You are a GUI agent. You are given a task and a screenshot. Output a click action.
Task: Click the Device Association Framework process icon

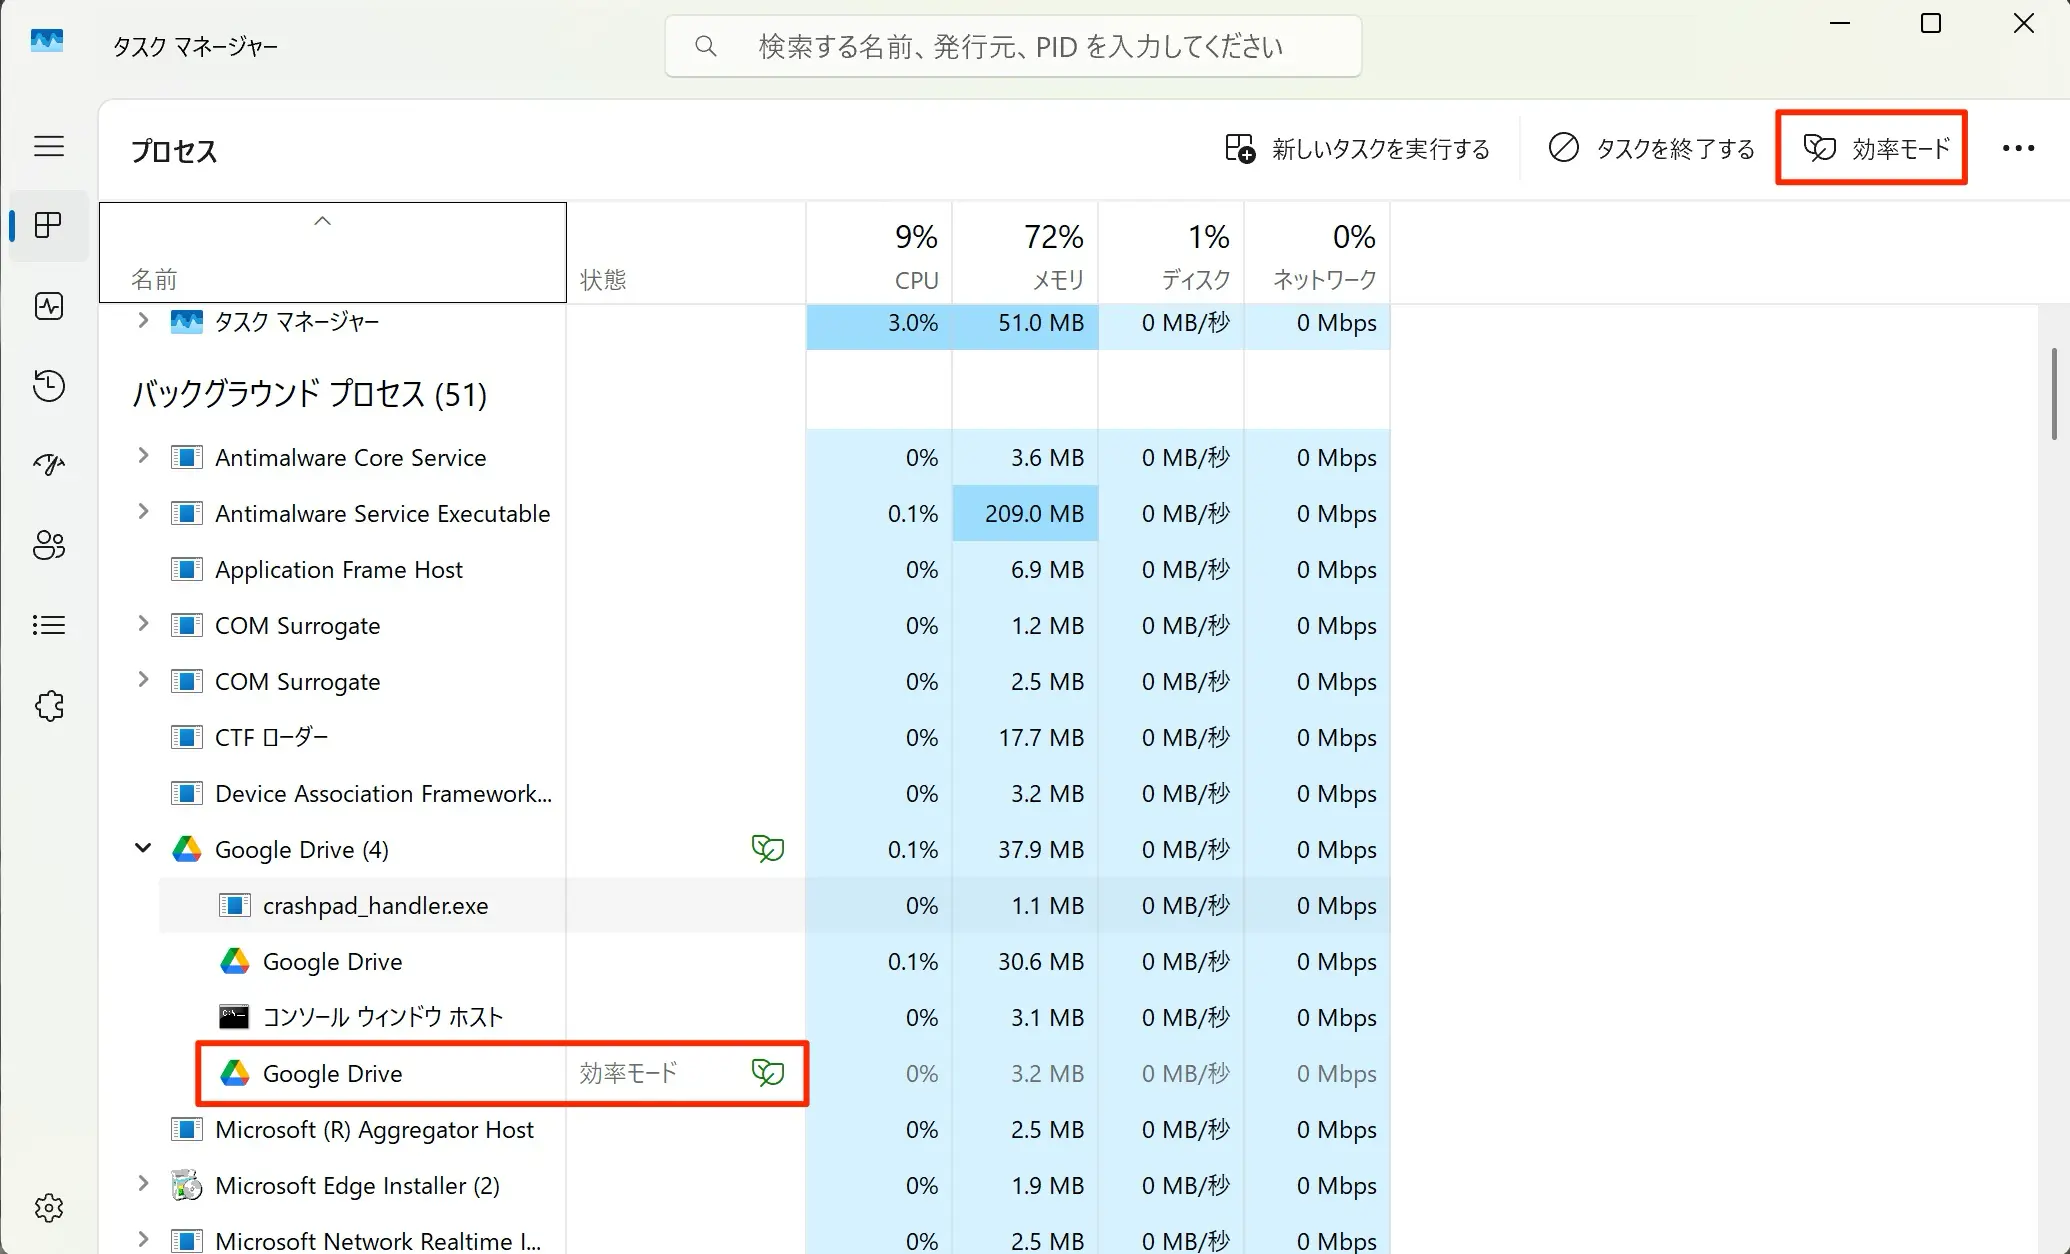coord(187,793)
